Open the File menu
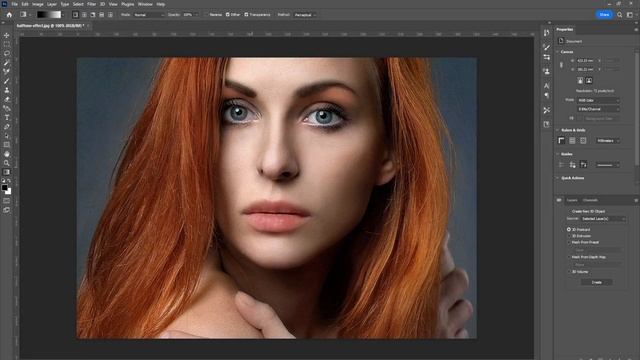640x360 pixels. (15, 4)
